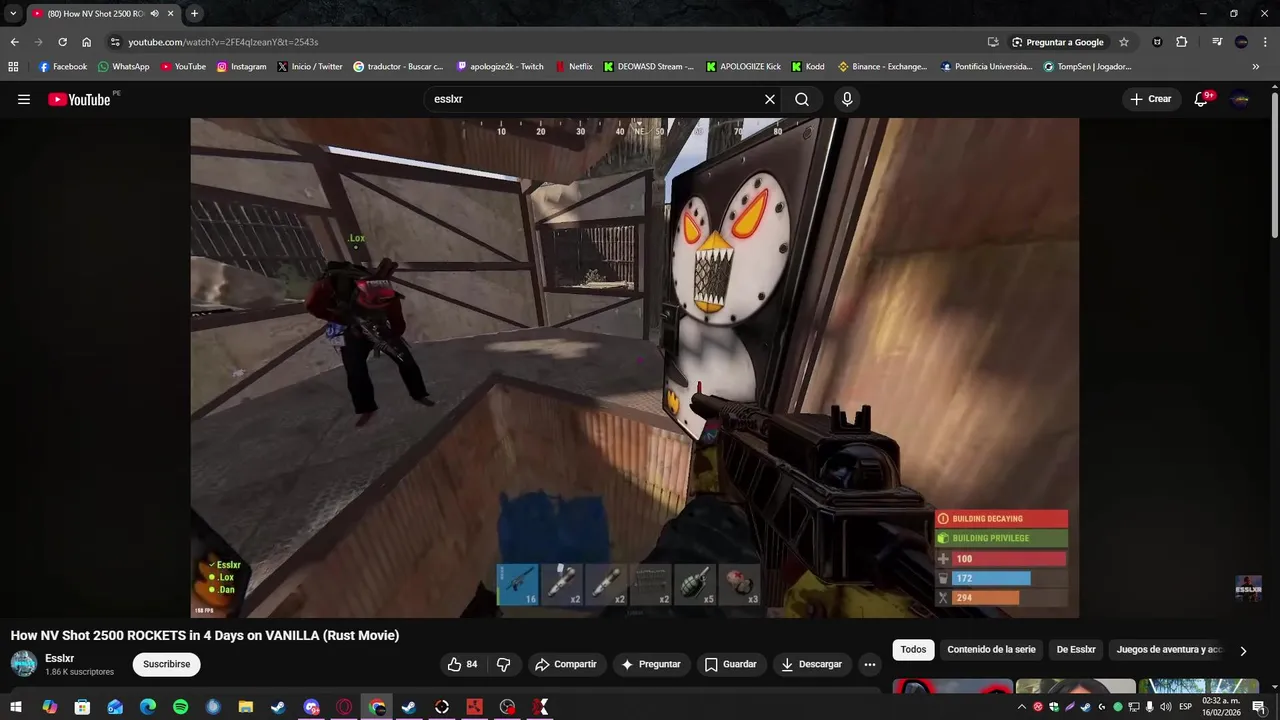
Task: Select Contenido de la serie chip
Action: click(991, 650)
